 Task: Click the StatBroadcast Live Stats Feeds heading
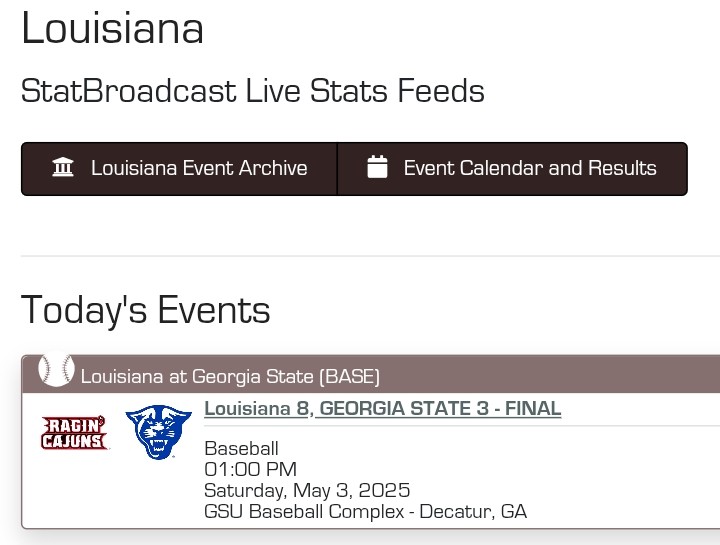click(253, 91)
